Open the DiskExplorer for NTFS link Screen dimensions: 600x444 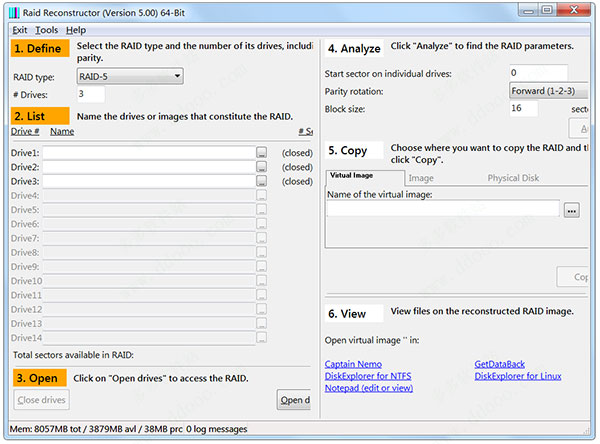pyautogui.click(x=368, y=376)
